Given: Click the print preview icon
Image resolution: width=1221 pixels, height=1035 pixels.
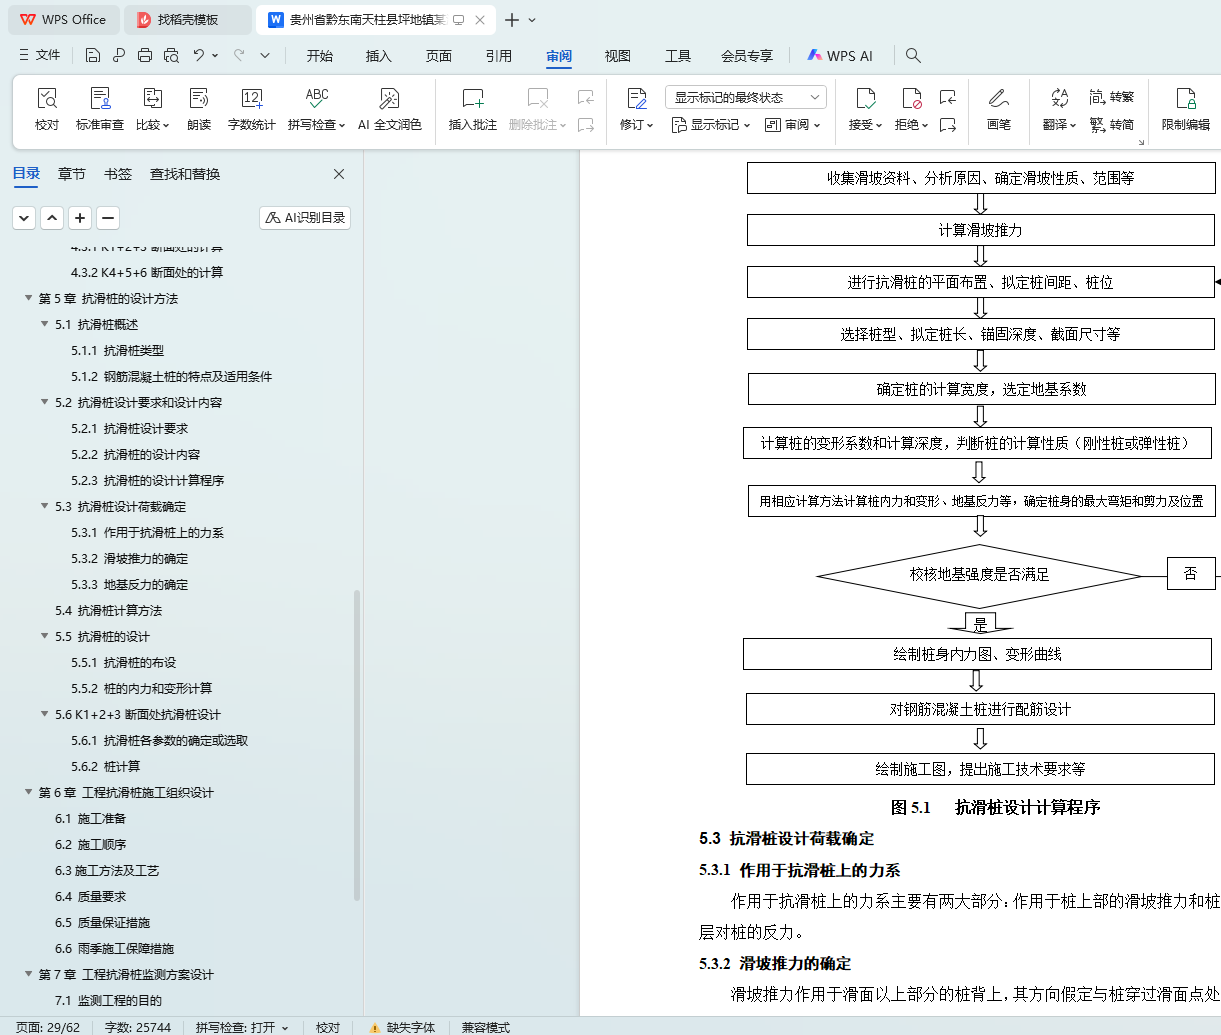Looking at the screenshot, I should coord(171,55).
